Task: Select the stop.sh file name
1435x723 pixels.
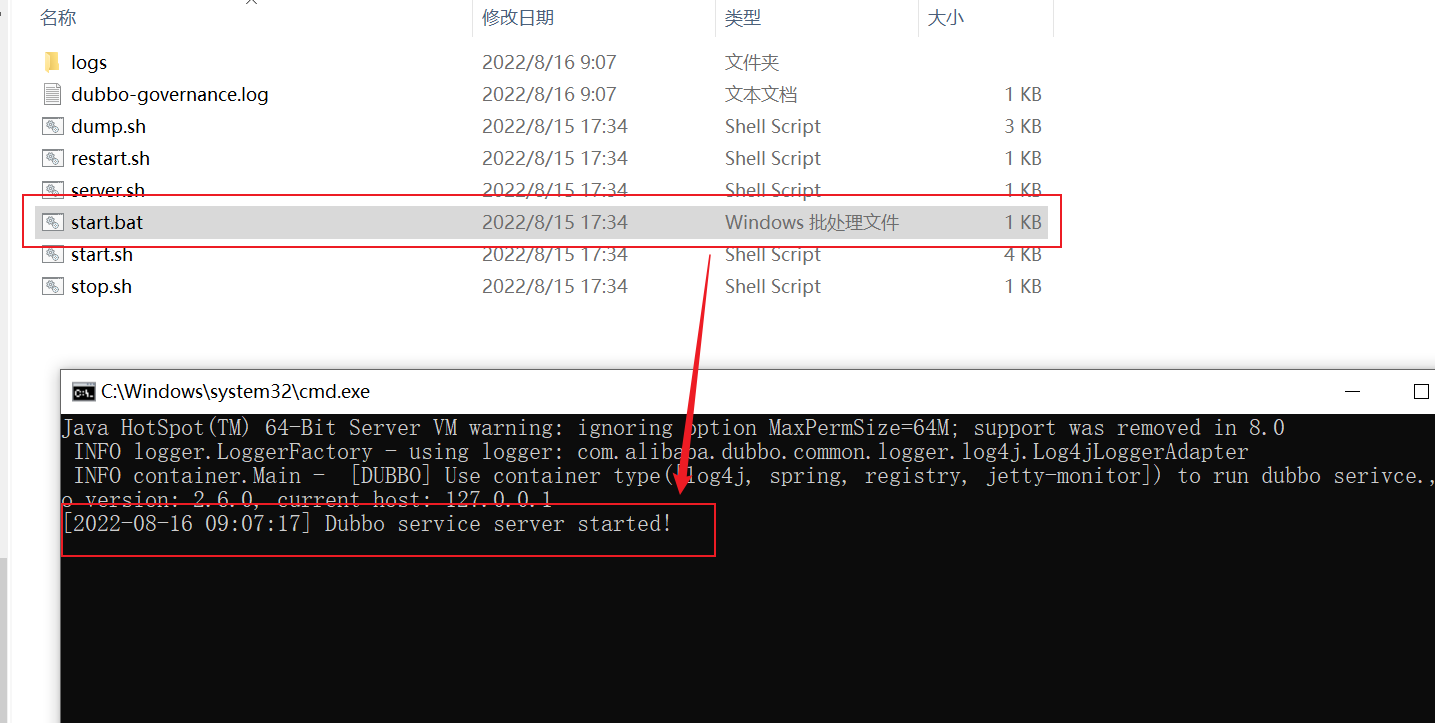Action: [101, 286]
